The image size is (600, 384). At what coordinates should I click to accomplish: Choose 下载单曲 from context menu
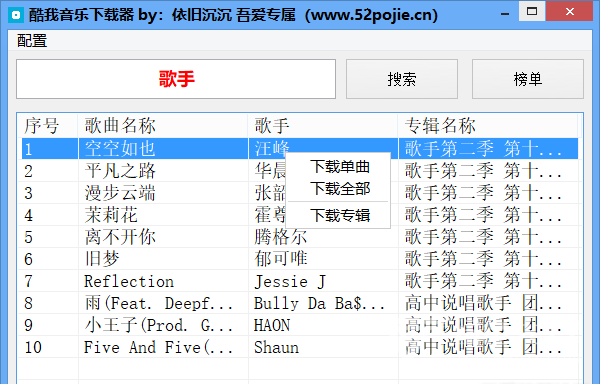tap(340, 166)
